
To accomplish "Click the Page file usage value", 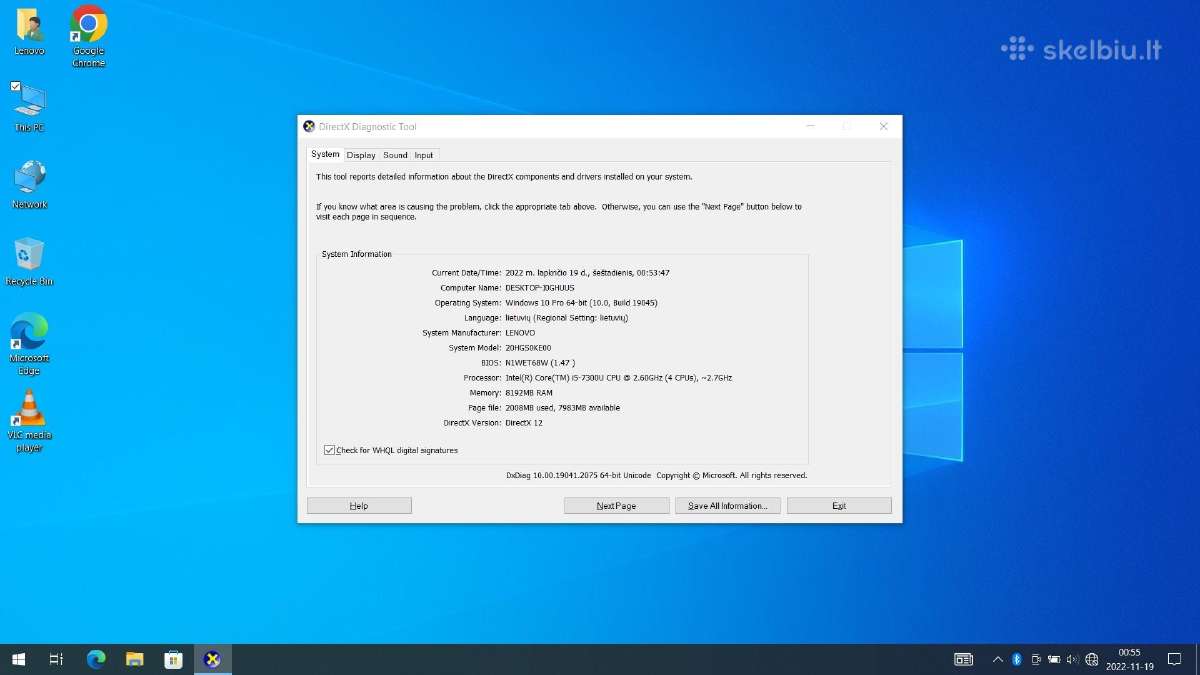I will coord(563,408).
